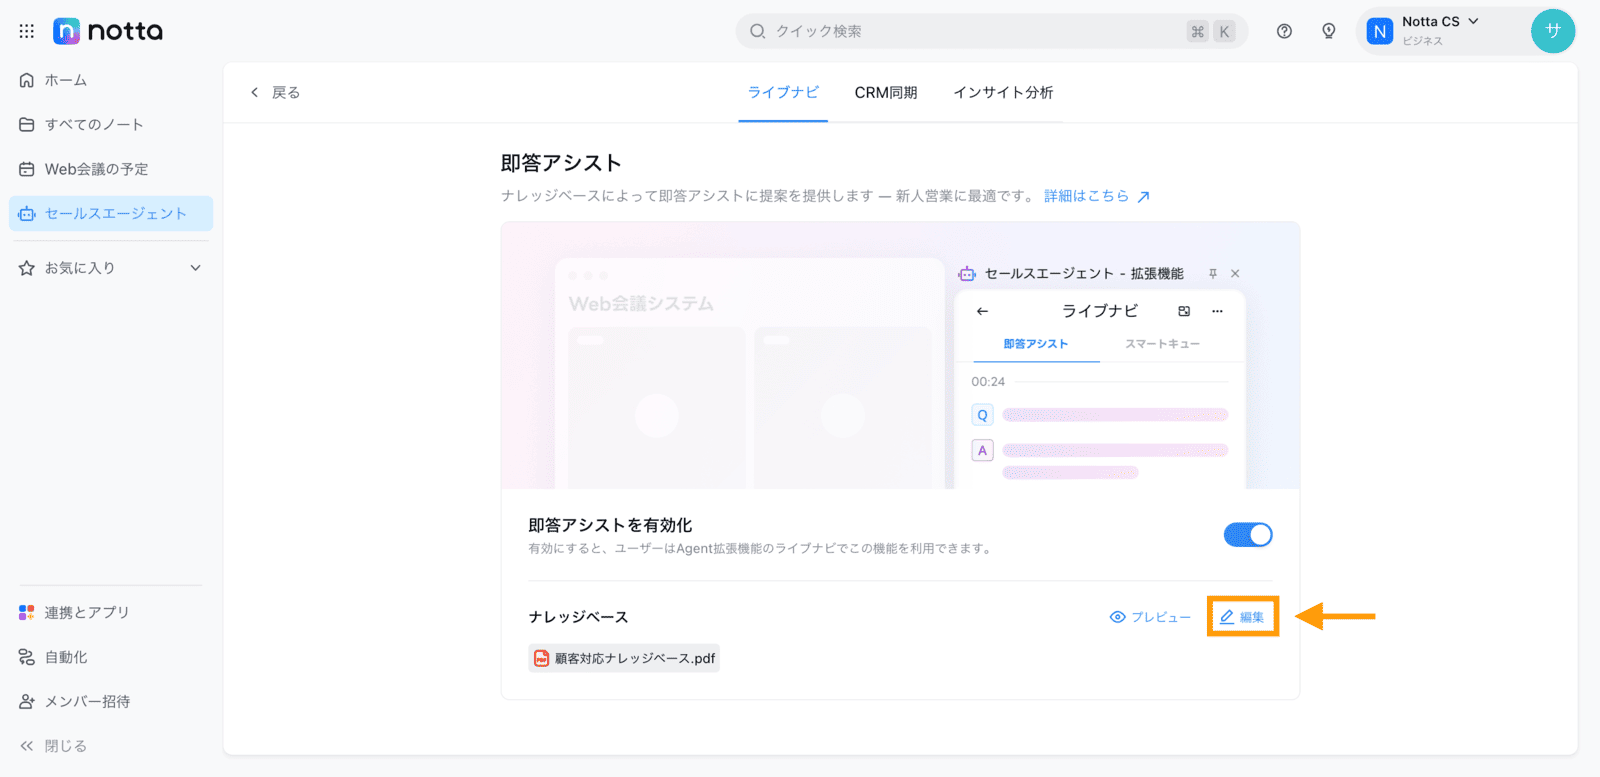
Task: Click the Notta logo
Action: coord(108,31)
